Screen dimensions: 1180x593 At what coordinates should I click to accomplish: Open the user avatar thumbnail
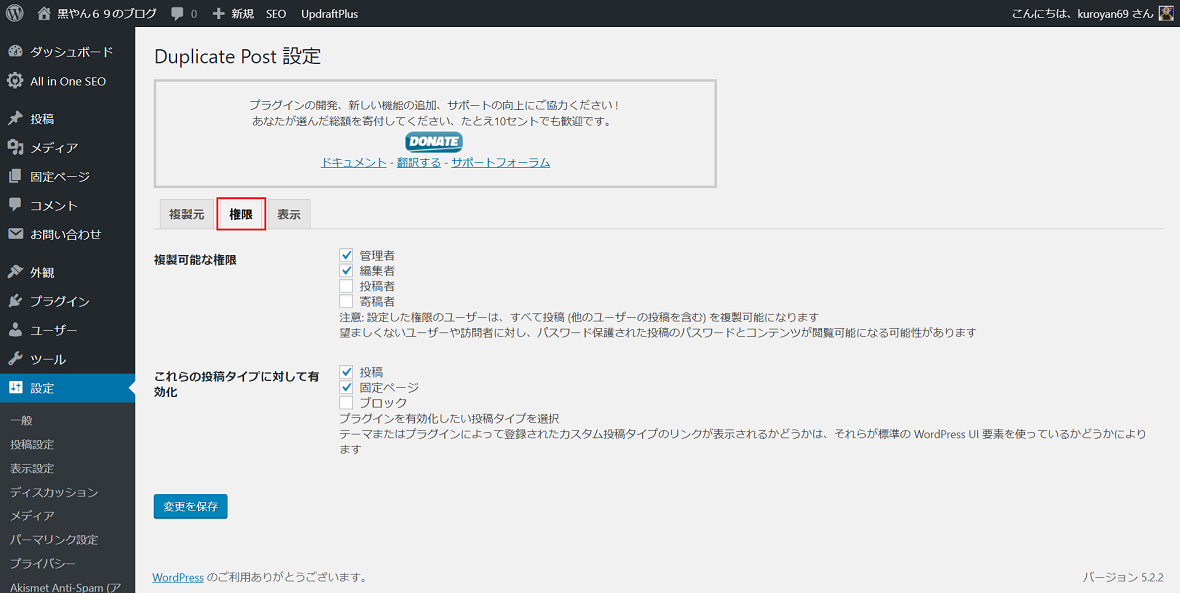pyautogui.click(x=1166, y=14)
